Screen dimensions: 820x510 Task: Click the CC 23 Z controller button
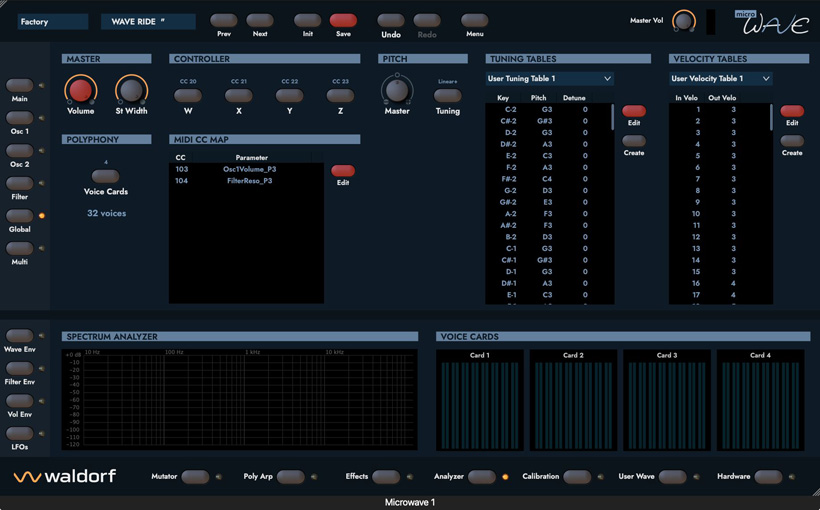point(340,96)
